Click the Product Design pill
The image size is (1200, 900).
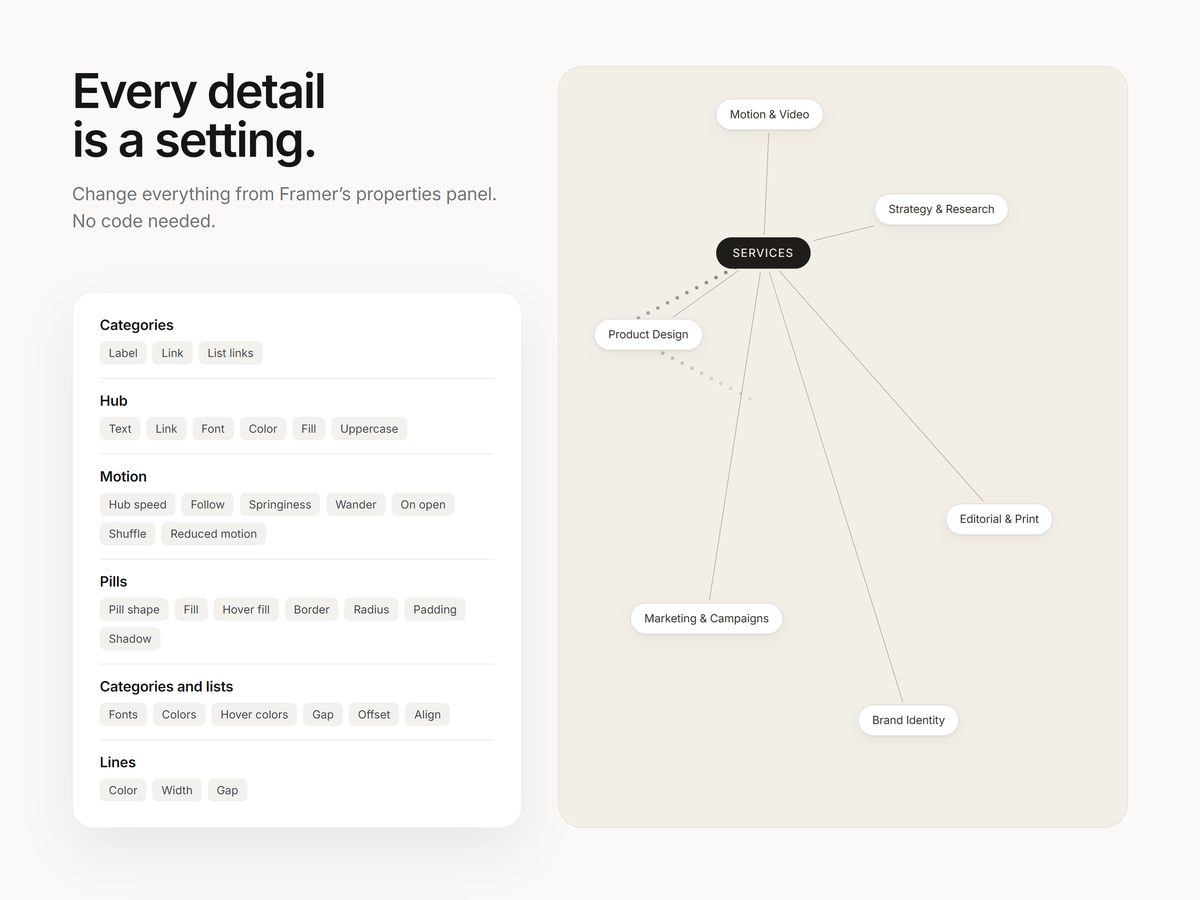(648, 334)
